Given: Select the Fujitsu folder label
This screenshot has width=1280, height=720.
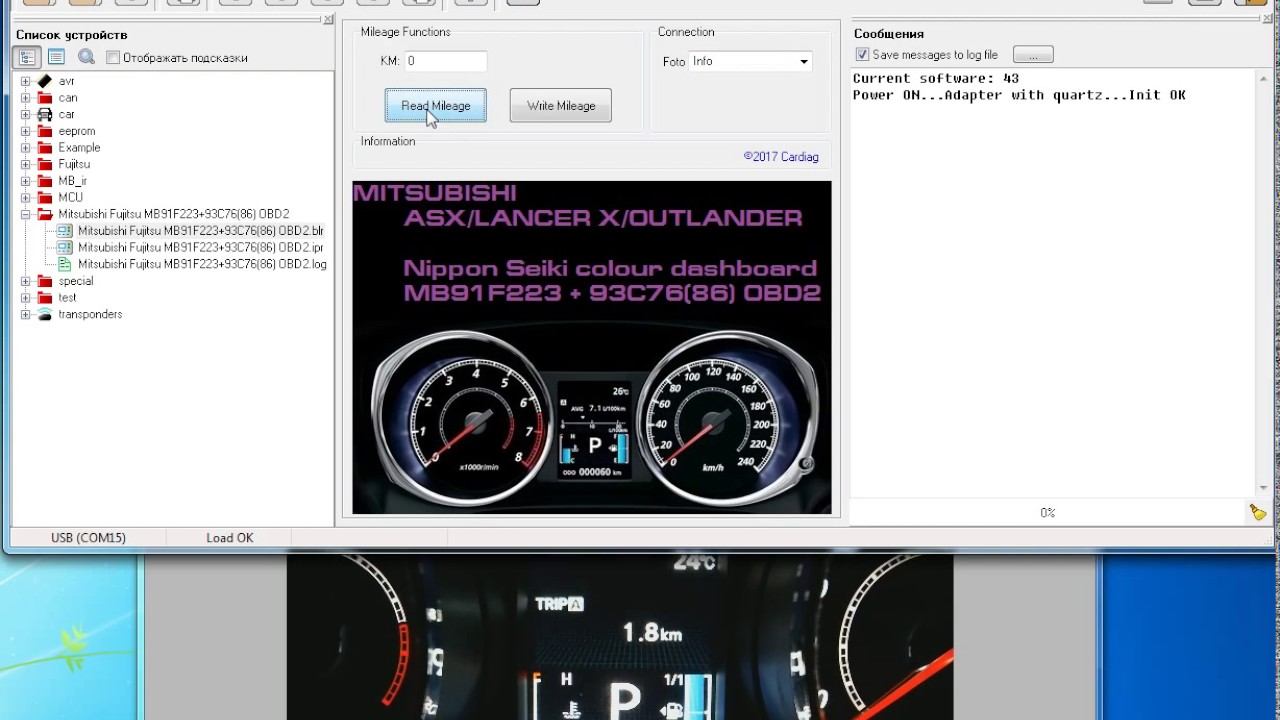Looking at the screenshot, I should (74, 164).
